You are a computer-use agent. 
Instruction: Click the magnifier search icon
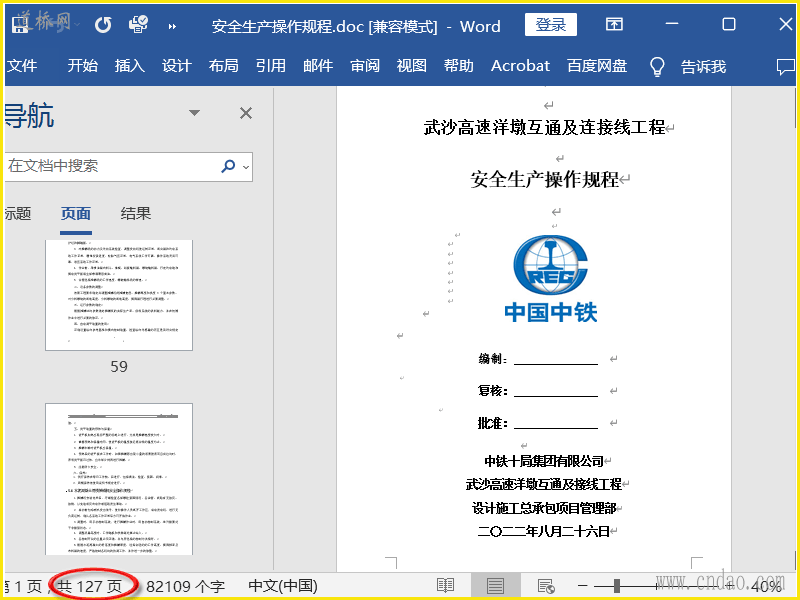point(228,166)
